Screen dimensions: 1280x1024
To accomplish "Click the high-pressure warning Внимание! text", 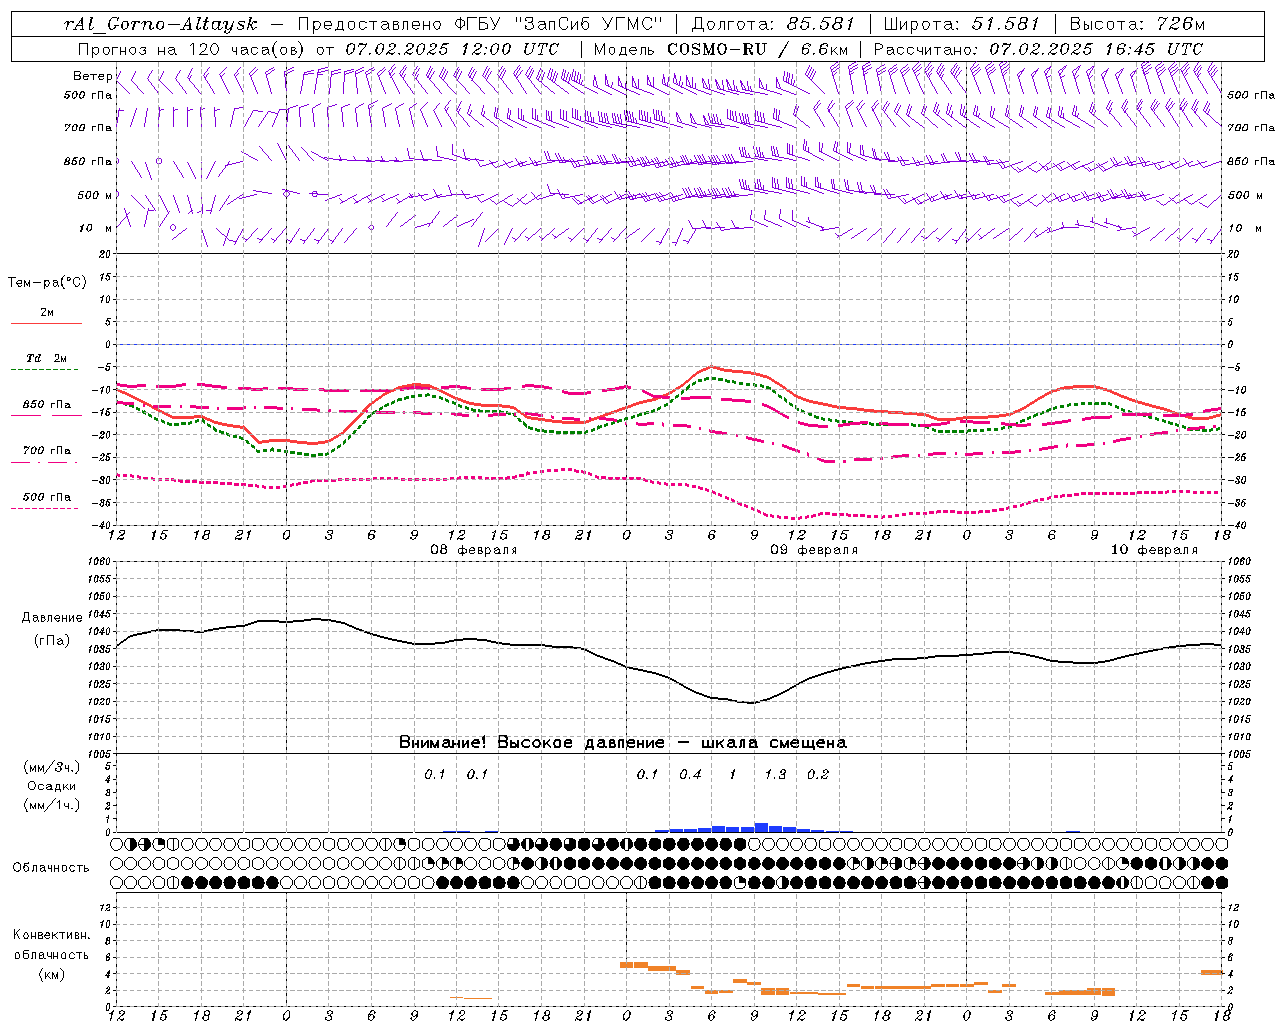I will pyautogui.click(x=623, y=742).
